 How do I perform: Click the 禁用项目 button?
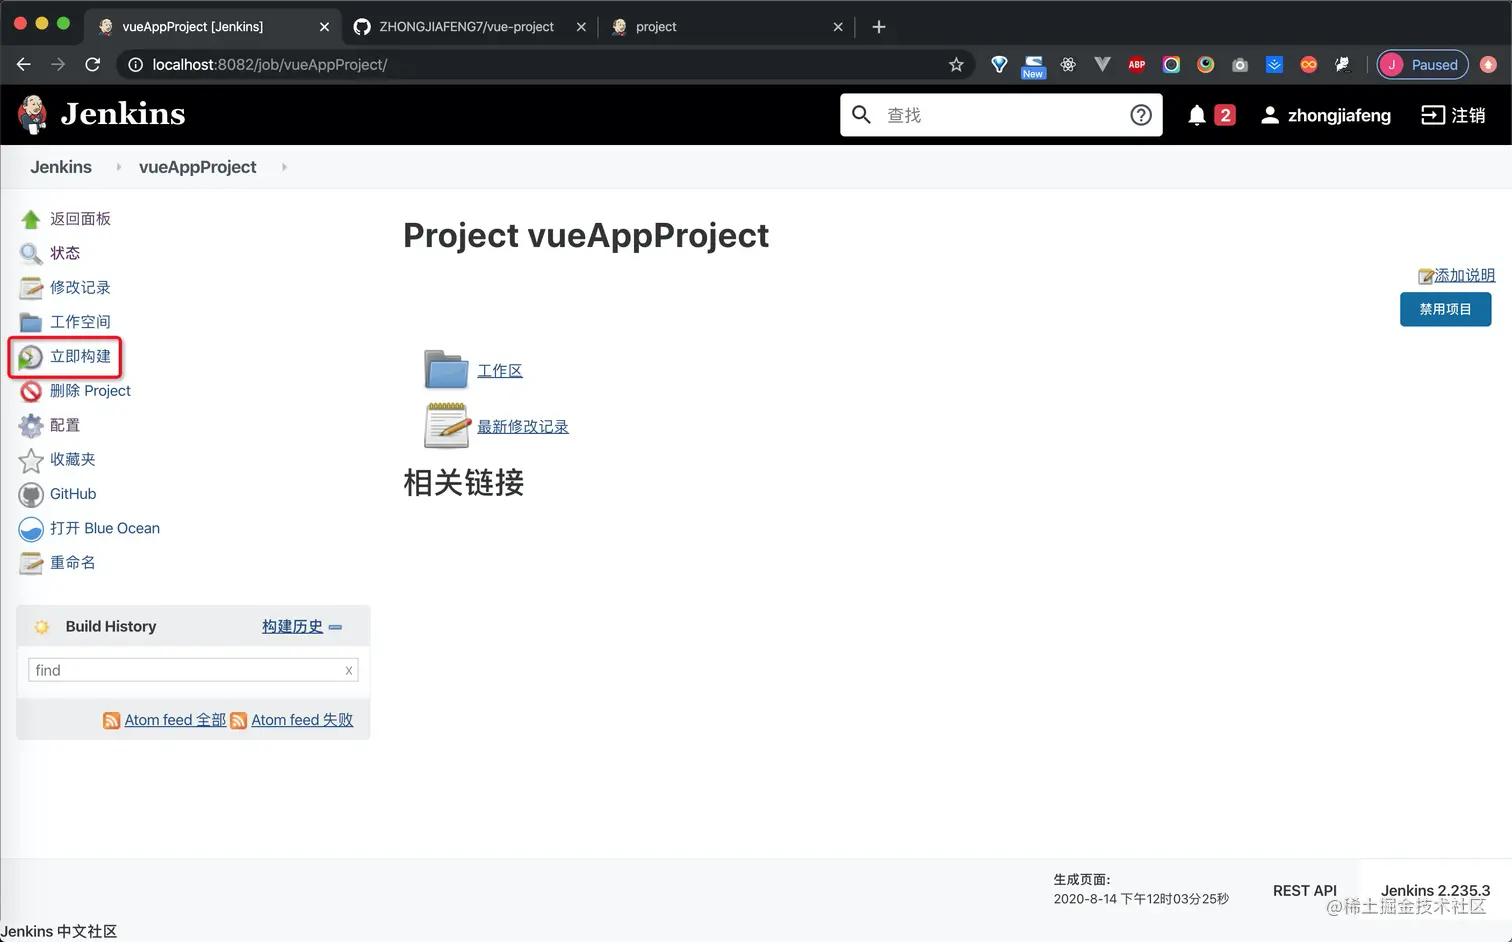[x=1445, y=310]
